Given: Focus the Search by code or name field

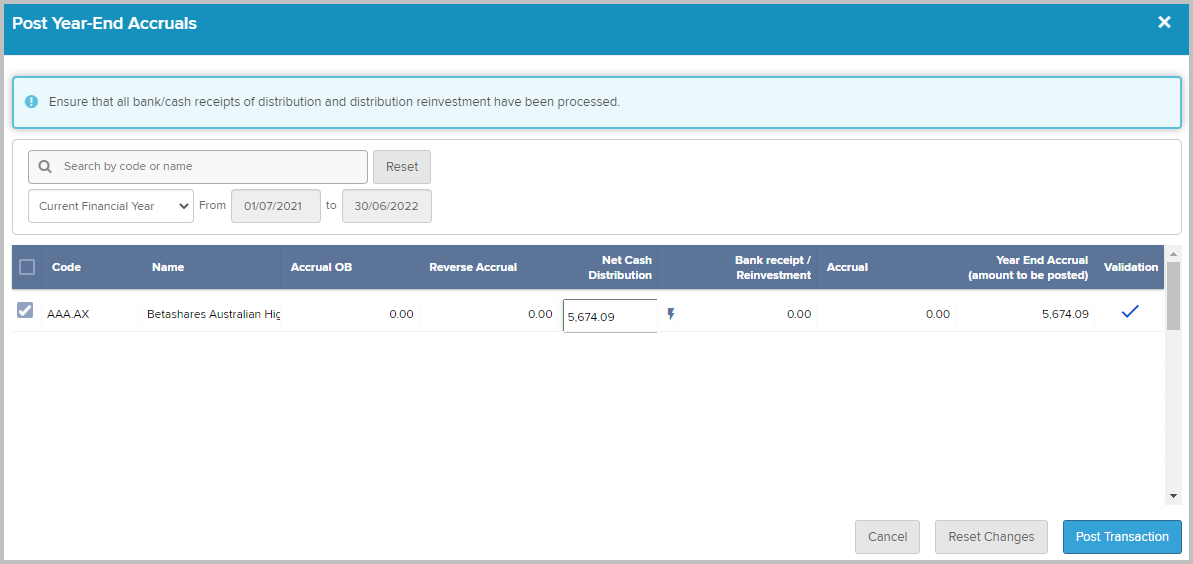Looking at the screenshot, I should 198,167.
